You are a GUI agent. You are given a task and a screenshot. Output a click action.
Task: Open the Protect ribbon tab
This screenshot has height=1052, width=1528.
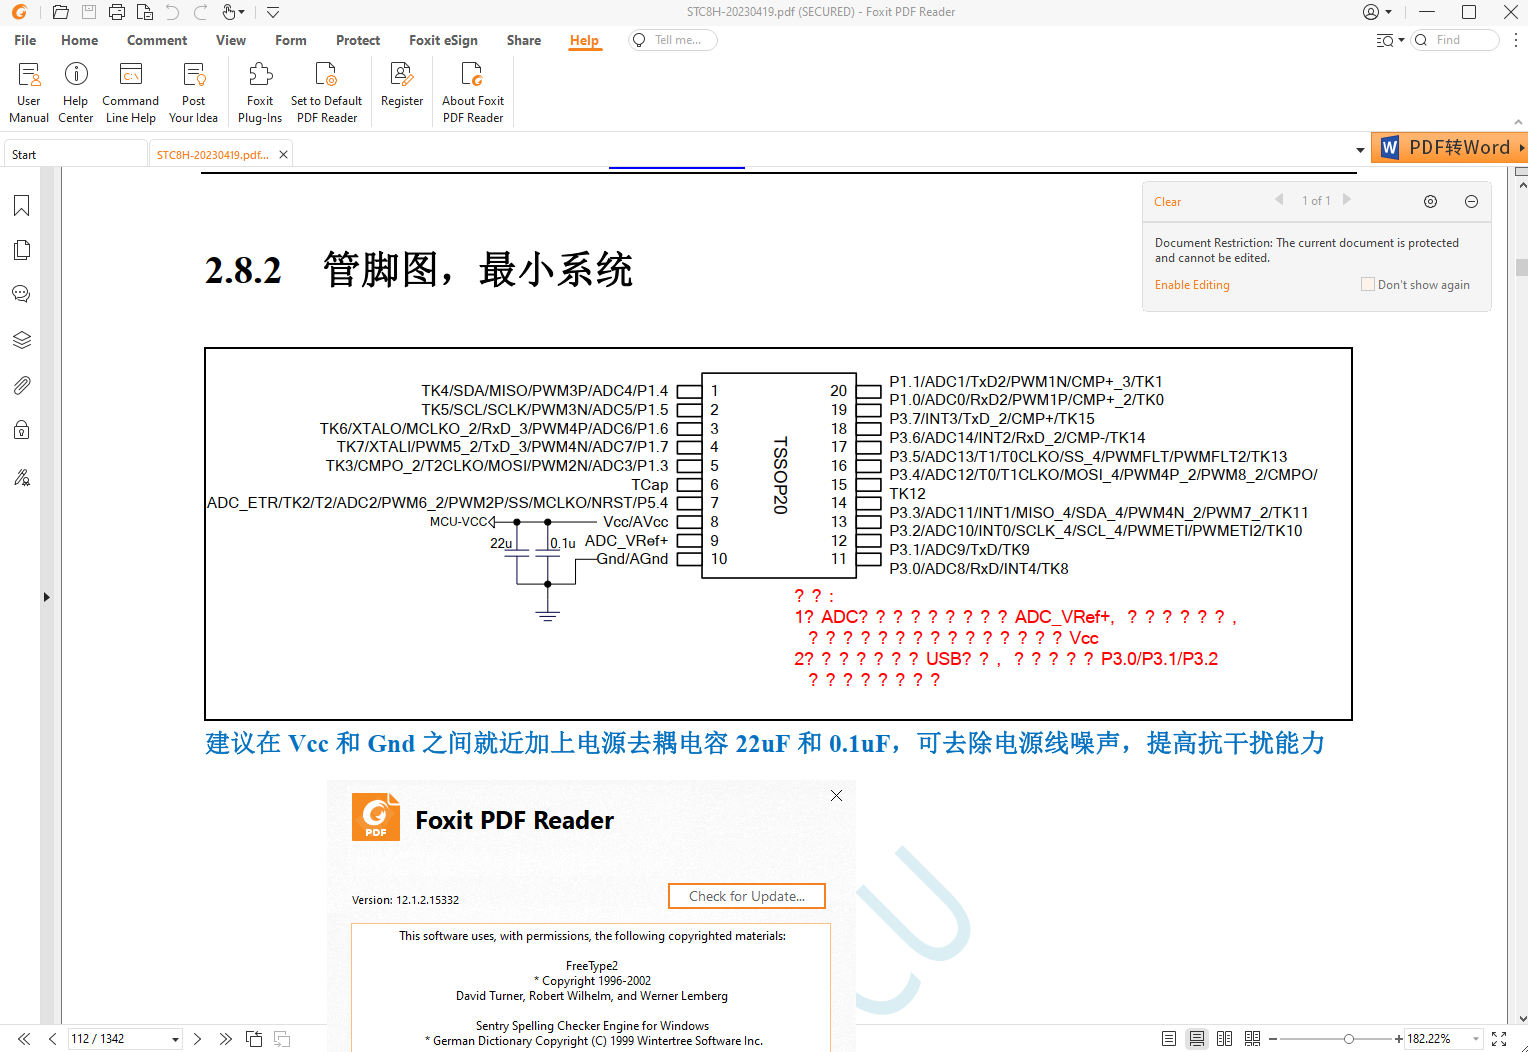pyautogui.click(x=358, y=40)
